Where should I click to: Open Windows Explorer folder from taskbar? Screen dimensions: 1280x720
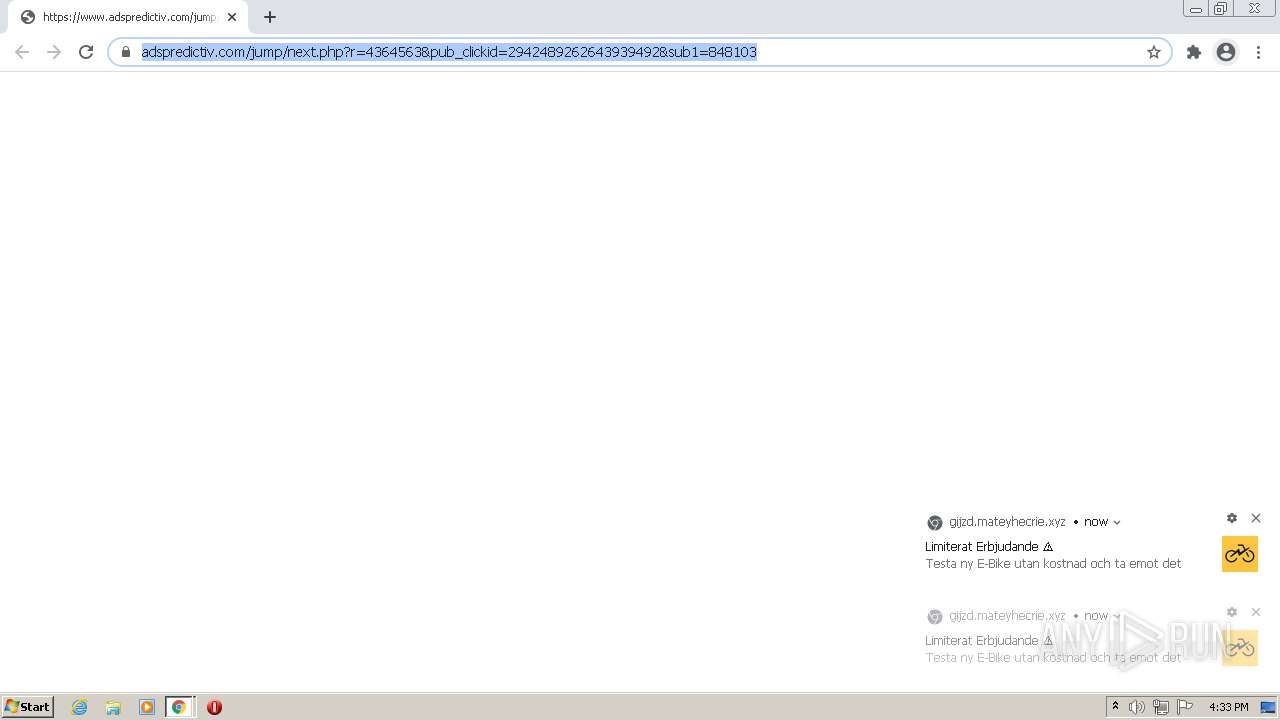(113, 707)
